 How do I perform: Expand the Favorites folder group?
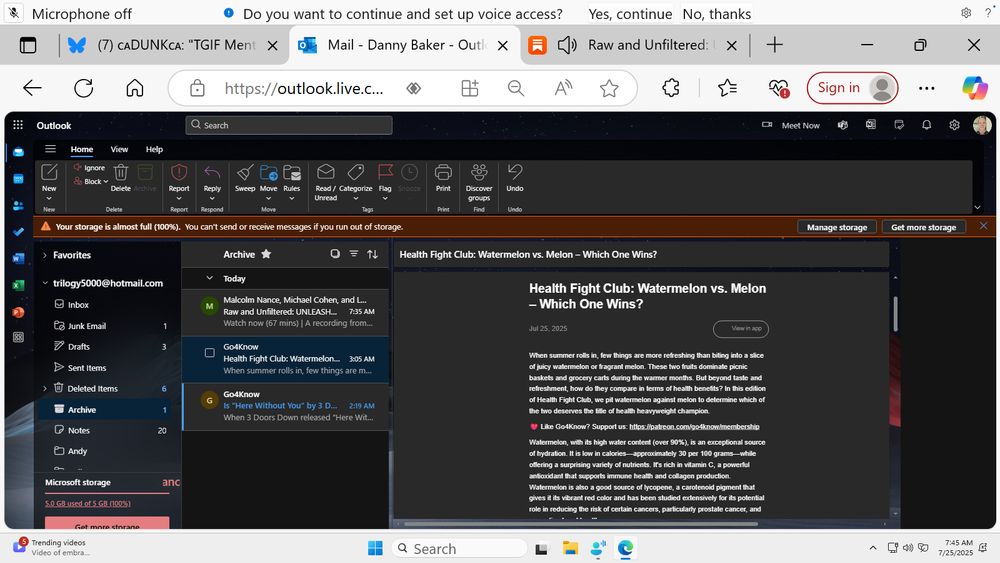click(45, 255)
